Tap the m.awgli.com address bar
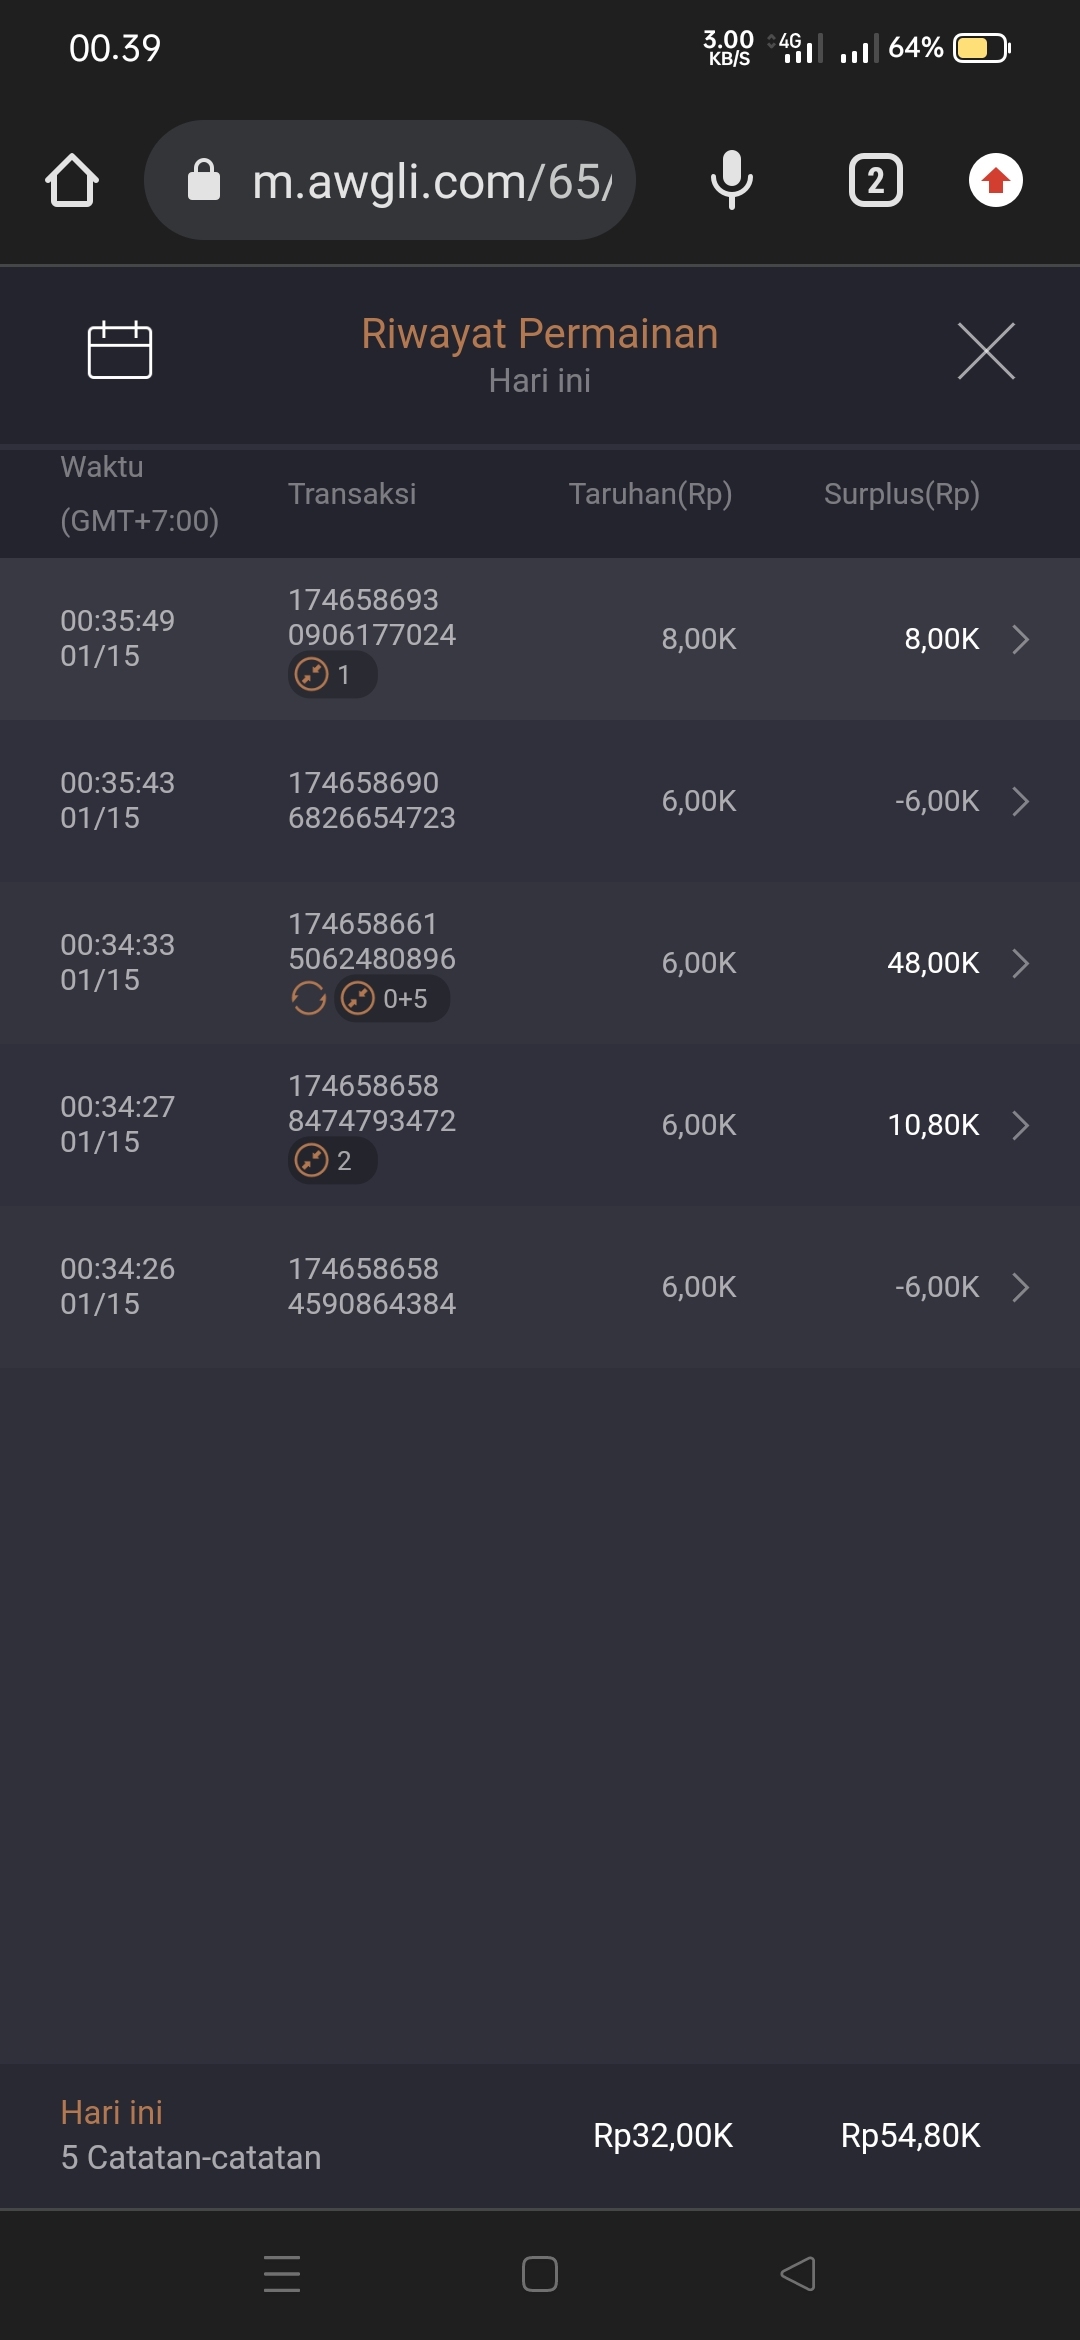This screenshot has width=1080, height=2340. pos(430,181)
